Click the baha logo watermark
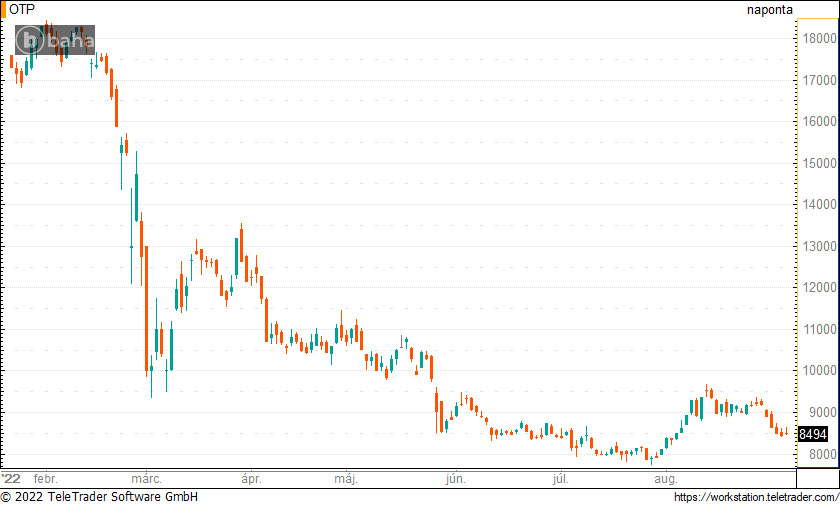This screenshot has height=506, width=840. [x=55, y=40]
